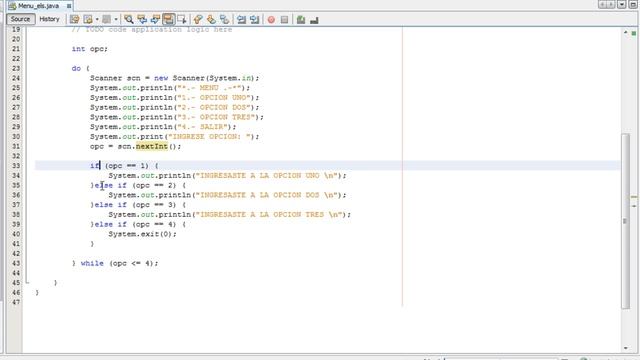Click line number 33 in the gutter
This screenshot has width=640, height=360.
[16, 166]
